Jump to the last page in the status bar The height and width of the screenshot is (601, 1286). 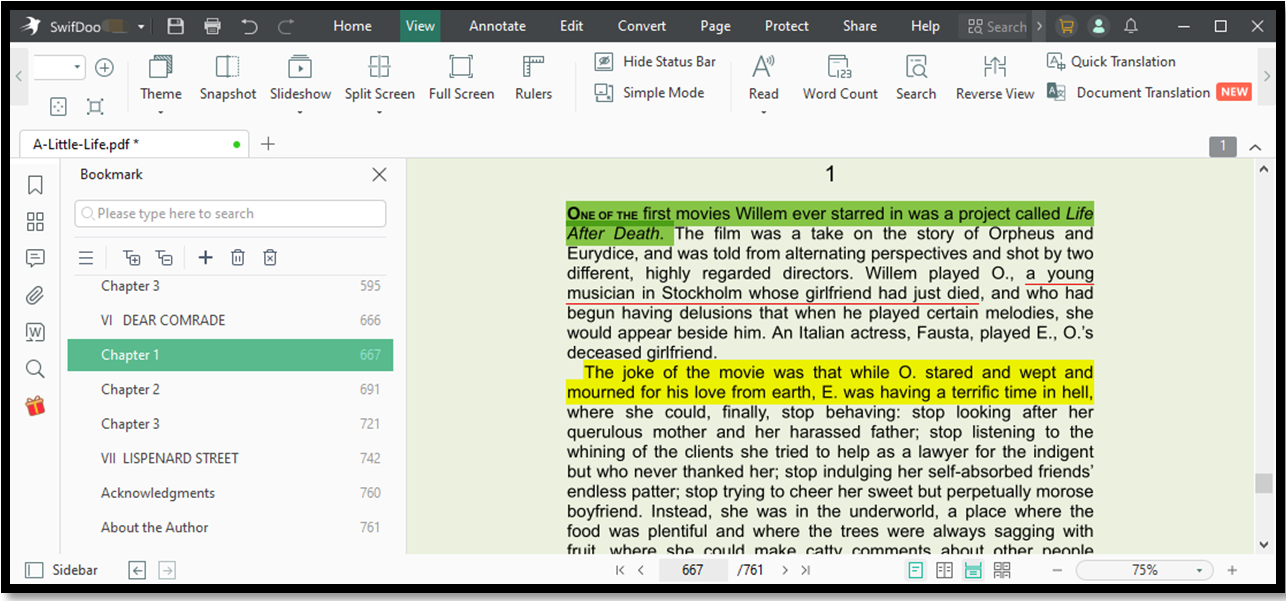pyautogui.click(x=805, y=570)
